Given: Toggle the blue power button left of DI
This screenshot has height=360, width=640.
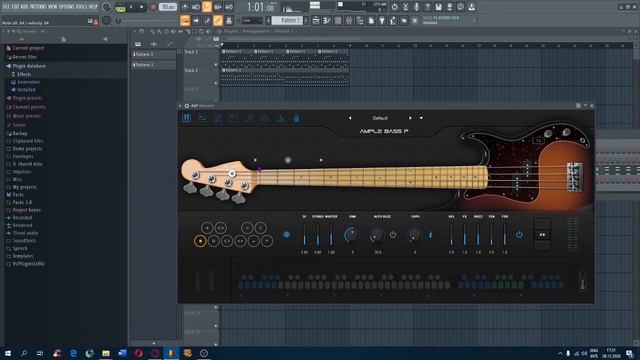Looking at the screenshot, I should (x=287, y=235).
